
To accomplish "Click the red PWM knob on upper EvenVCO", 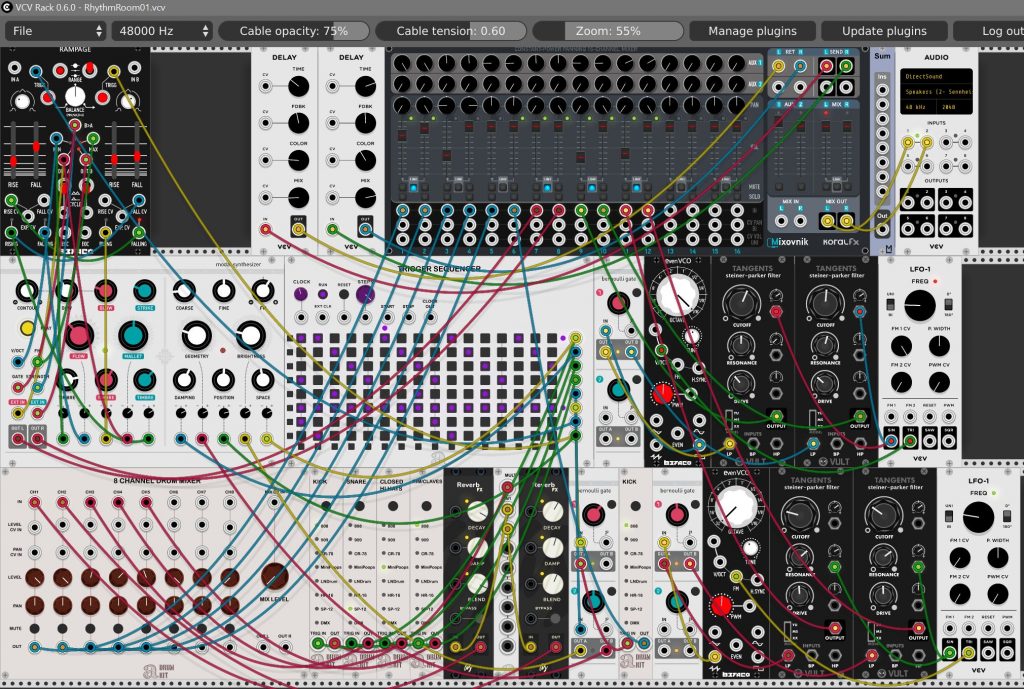I will (663, 394).
